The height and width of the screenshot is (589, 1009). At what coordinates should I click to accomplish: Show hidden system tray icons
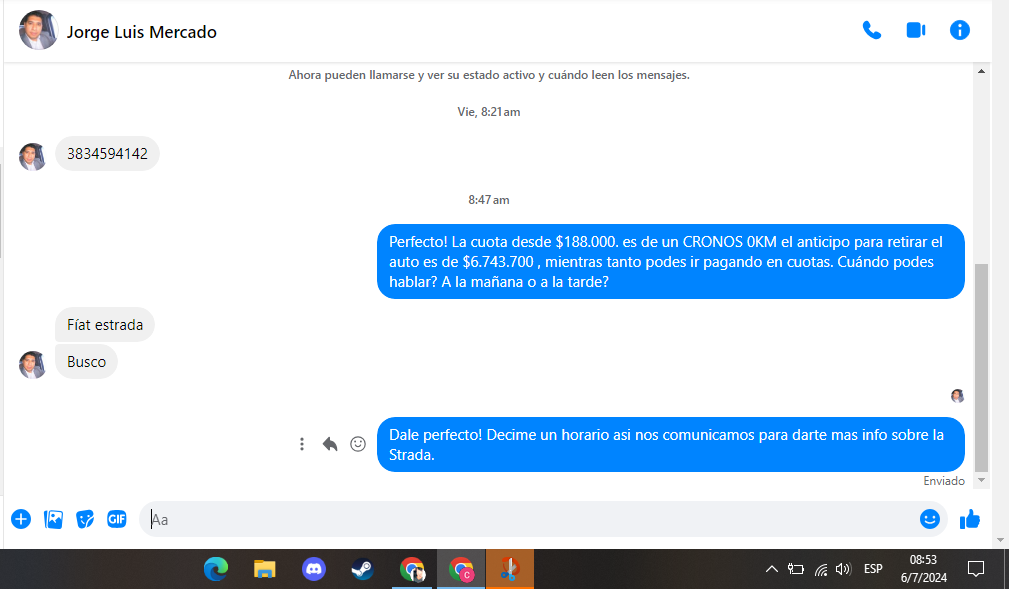pos(771,569)
